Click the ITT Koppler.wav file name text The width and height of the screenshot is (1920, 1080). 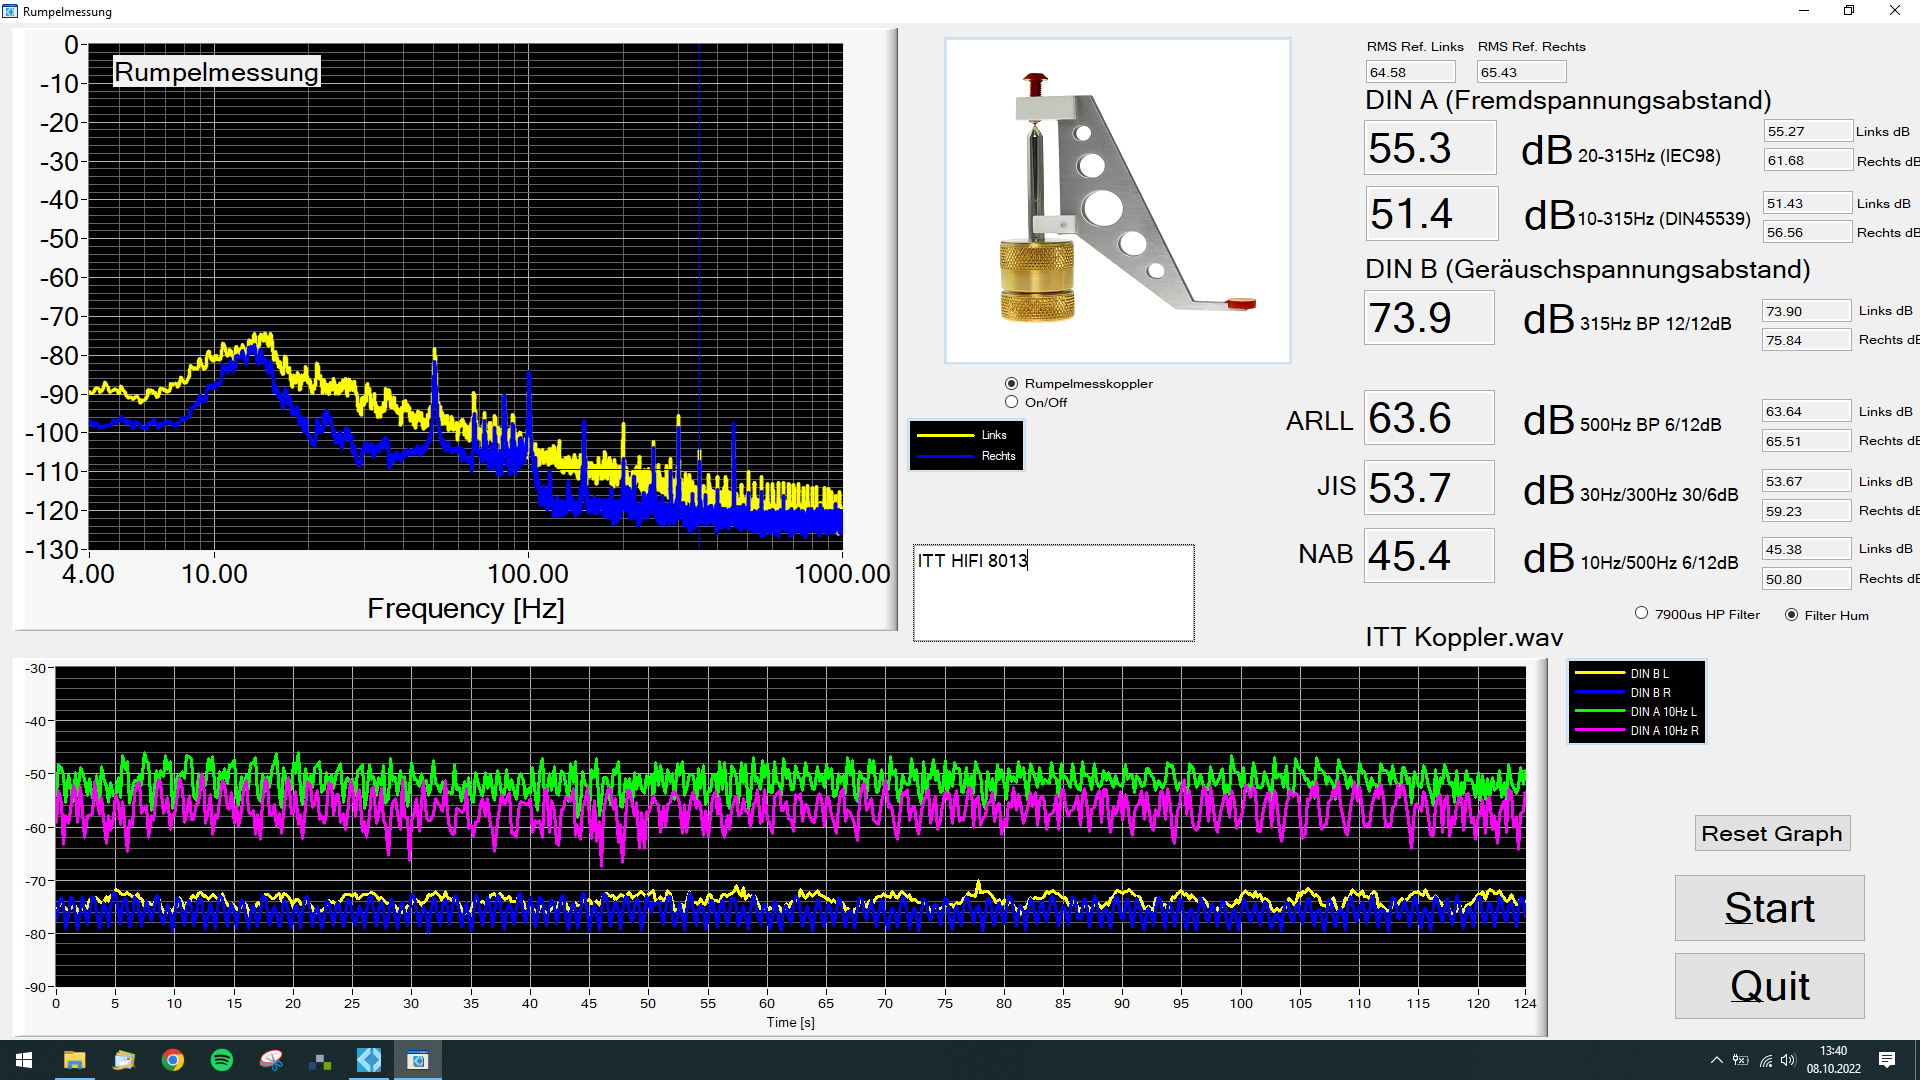point(1464,637)
